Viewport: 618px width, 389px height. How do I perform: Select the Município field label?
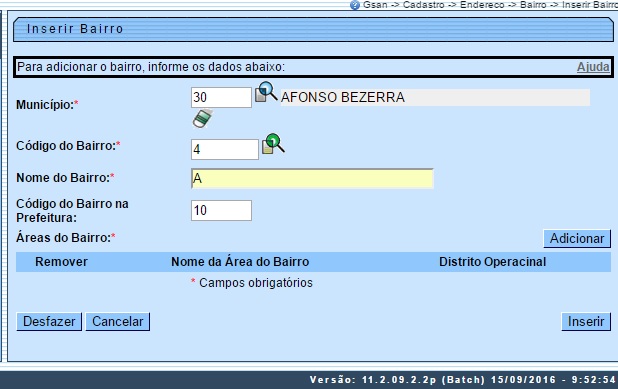[x=47, y=105]
